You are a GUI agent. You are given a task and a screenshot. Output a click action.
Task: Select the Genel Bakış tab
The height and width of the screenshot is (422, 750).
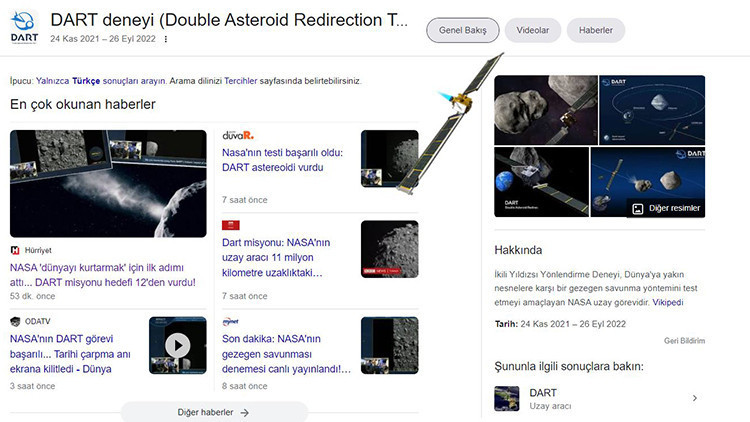click(462, 30)
